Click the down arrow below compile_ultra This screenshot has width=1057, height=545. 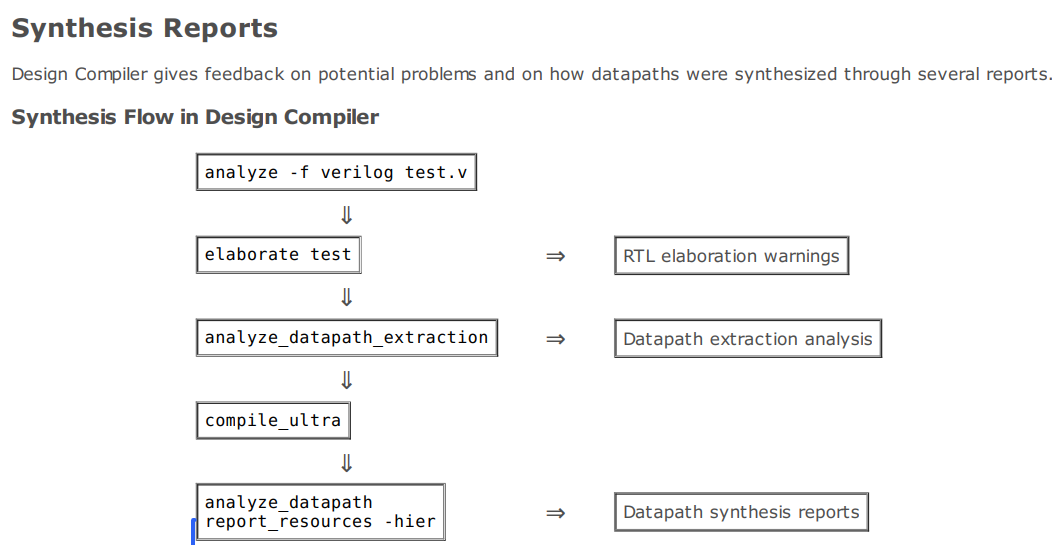pos(346,463)
